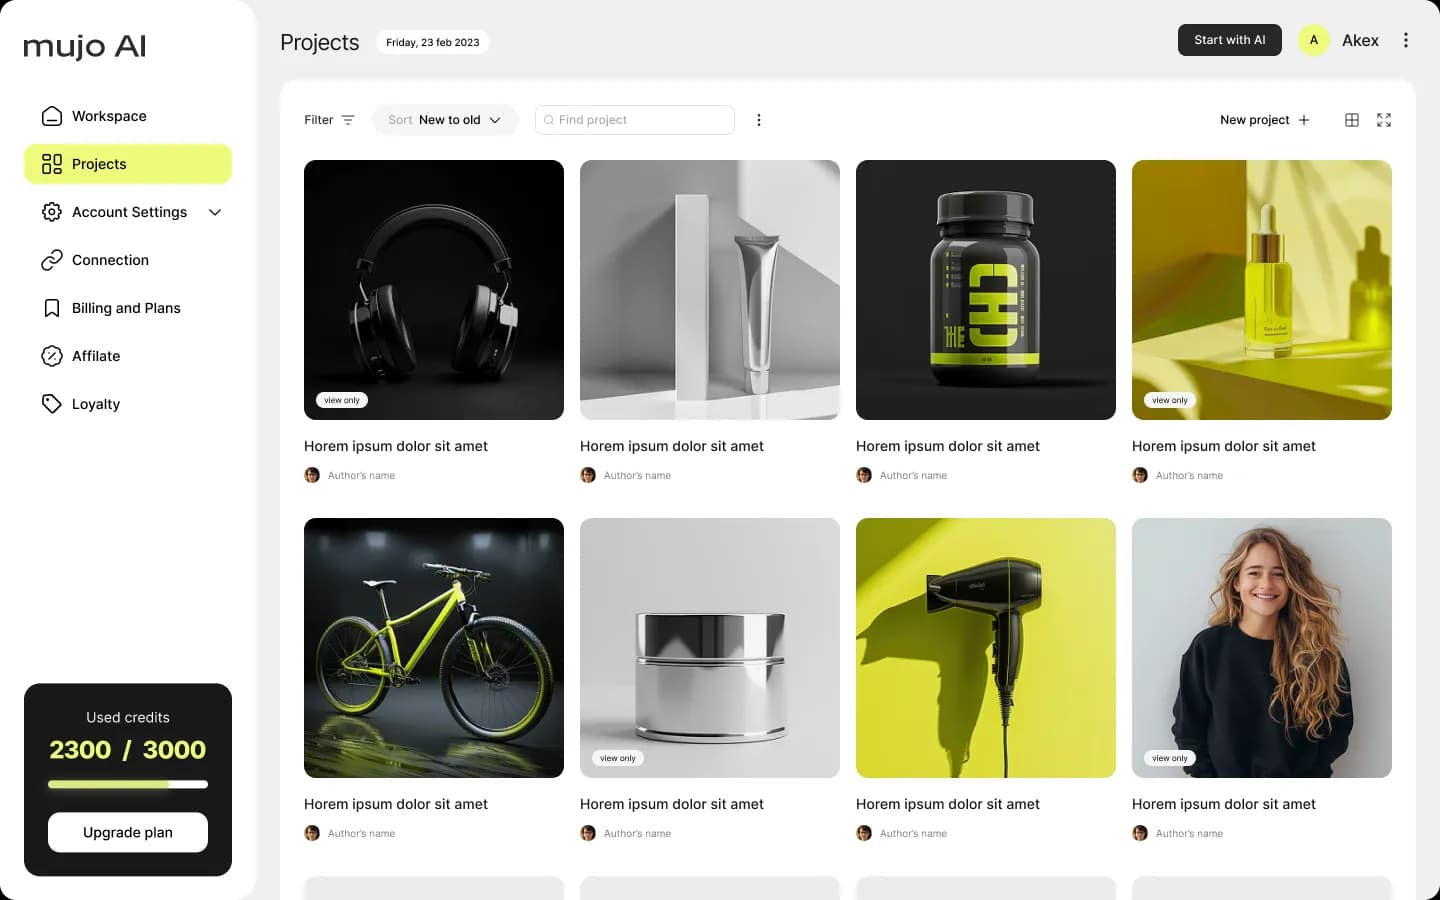This screenshot has width=1440, height=900.
Task: Select the Projects sidebar item
Action: pyautogui.click(x=128, y=164)
